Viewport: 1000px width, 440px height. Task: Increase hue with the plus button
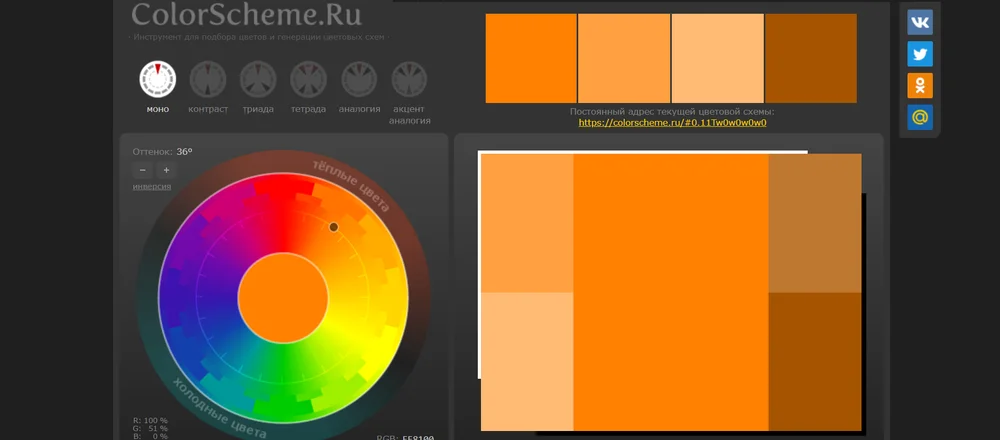165,170
